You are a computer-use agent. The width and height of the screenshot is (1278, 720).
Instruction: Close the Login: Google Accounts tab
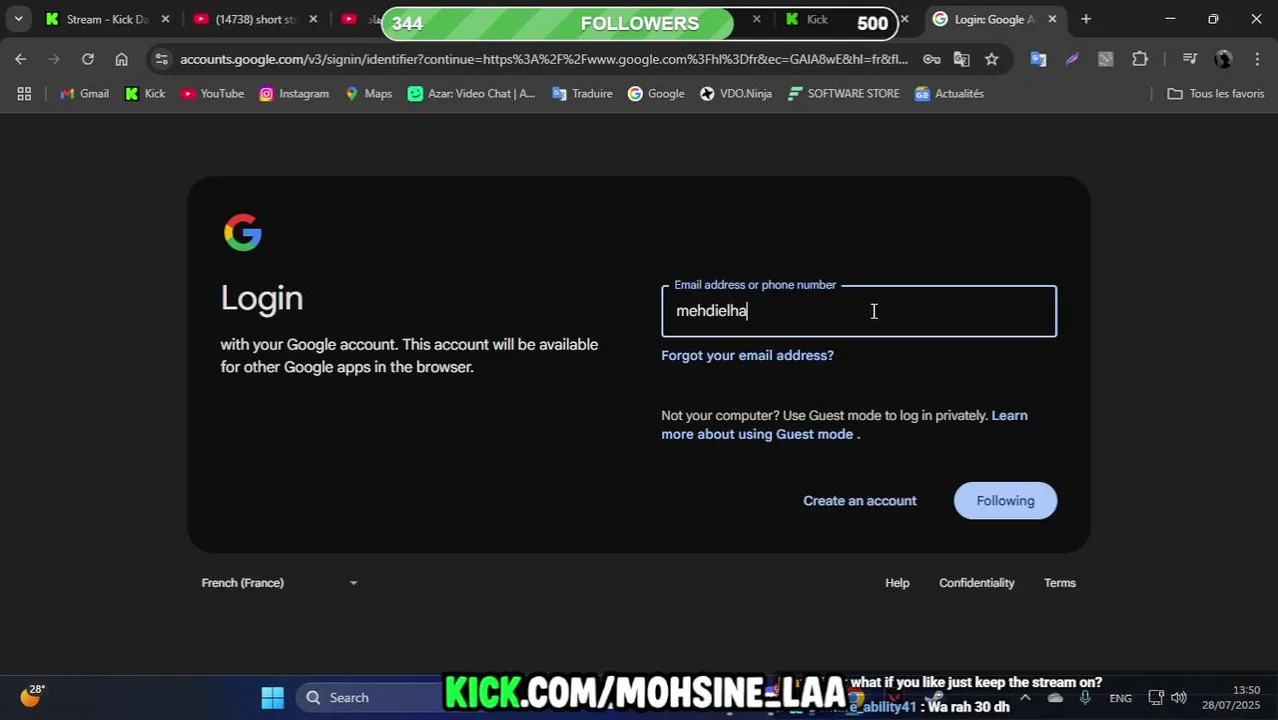[1052, 19]
